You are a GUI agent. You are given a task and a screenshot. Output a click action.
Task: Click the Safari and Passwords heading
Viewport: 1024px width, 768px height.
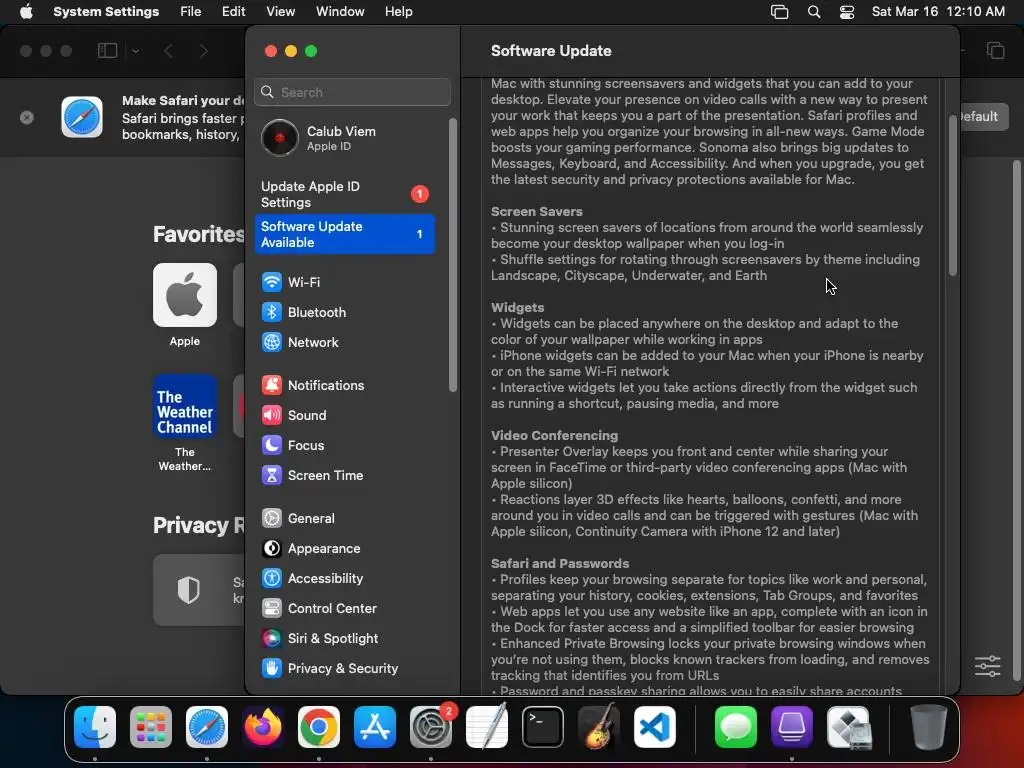coord(560,564)
